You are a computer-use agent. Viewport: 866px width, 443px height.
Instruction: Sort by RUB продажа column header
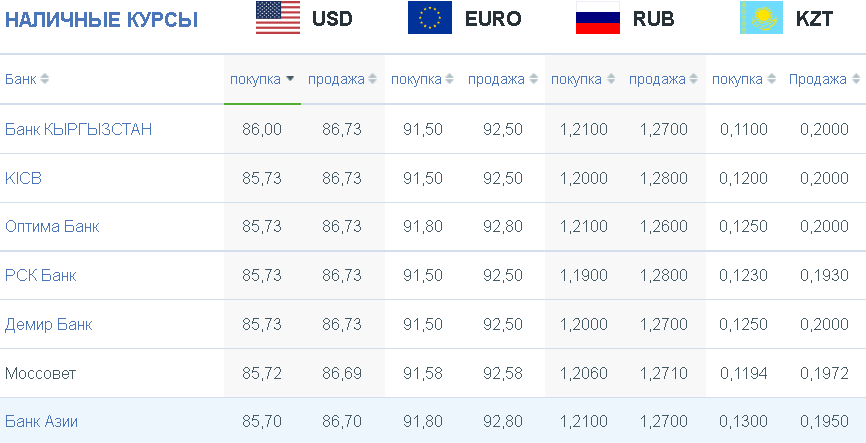pyautogui.click(x=663, y=80)
